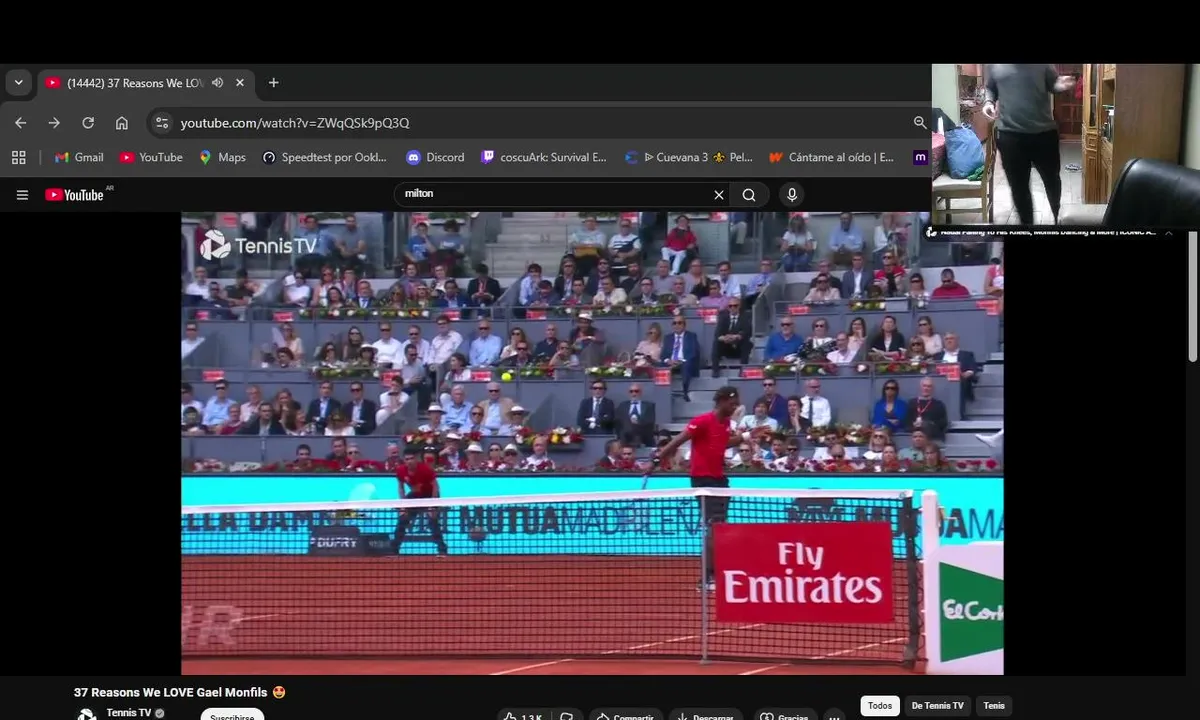The height and width of the screenshot is (720, 1200).
Task: View site information icon in address bar
Action: (x=162, y=123)
